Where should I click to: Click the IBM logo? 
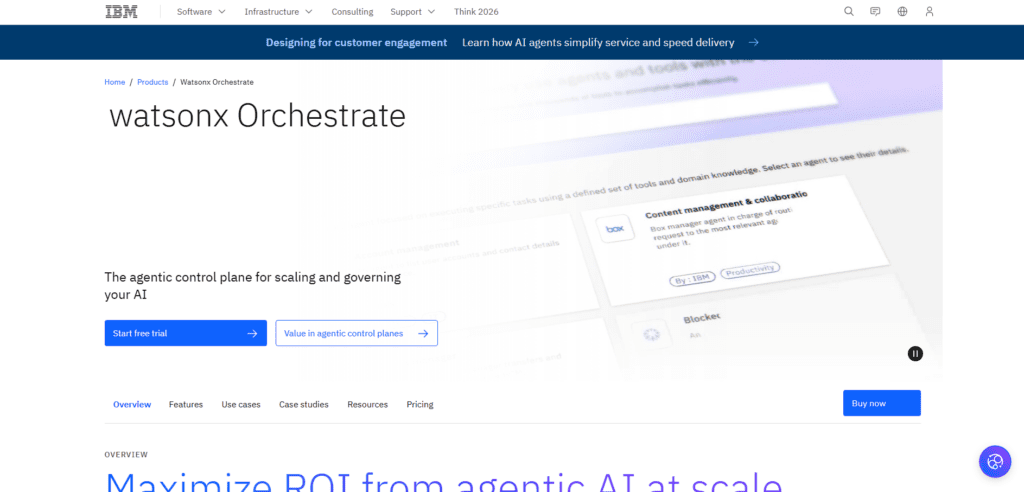pyautogui.click(x=121, y=12)
